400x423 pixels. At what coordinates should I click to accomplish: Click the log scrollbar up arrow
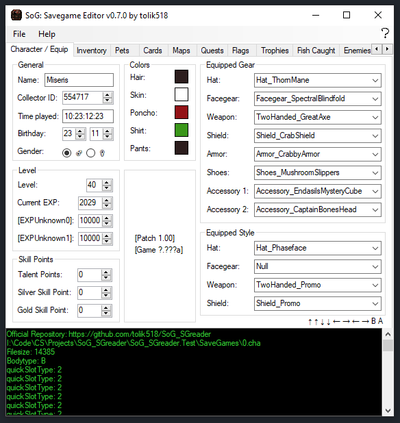click(x=388, y=334)
